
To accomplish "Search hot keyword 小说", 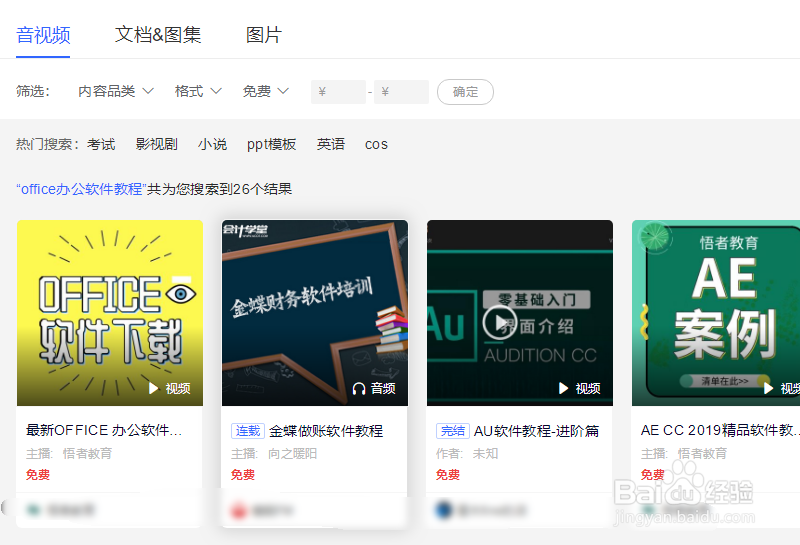I will [x=212, y=144].
